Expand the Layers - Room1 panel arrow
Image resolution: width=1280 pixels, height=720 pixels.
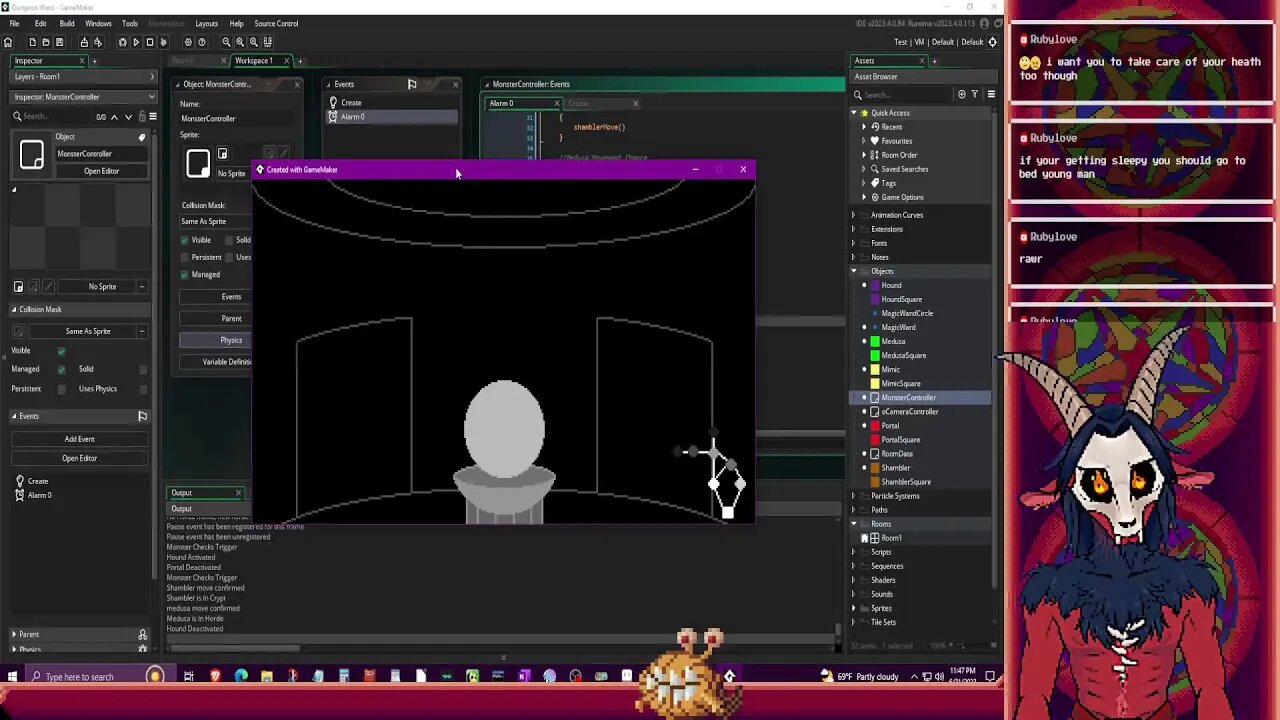[152, 76]
